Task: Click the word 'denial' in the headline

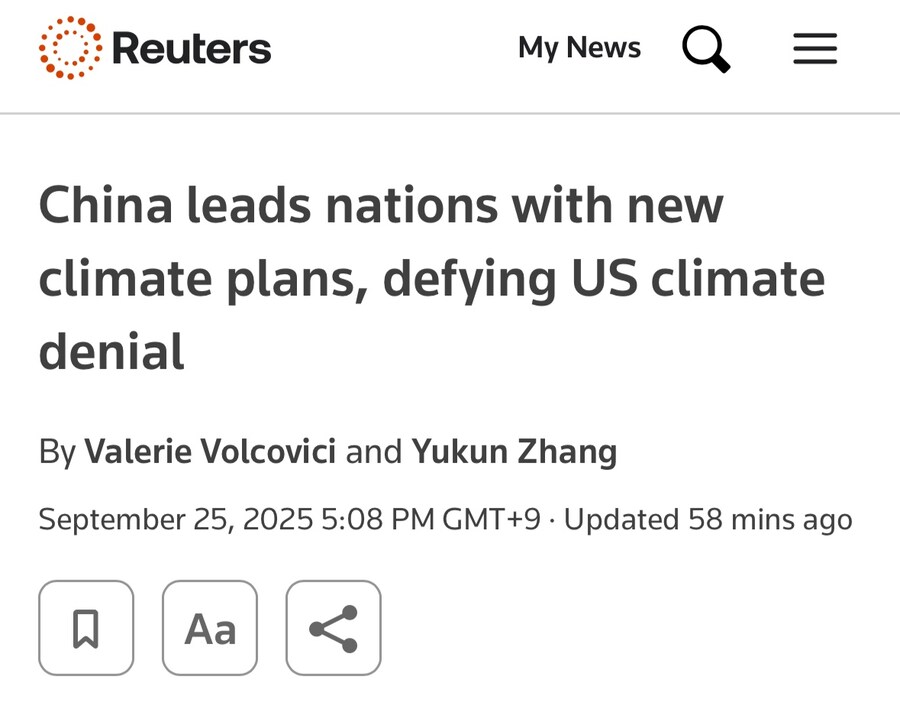Action: pos(112,352)
